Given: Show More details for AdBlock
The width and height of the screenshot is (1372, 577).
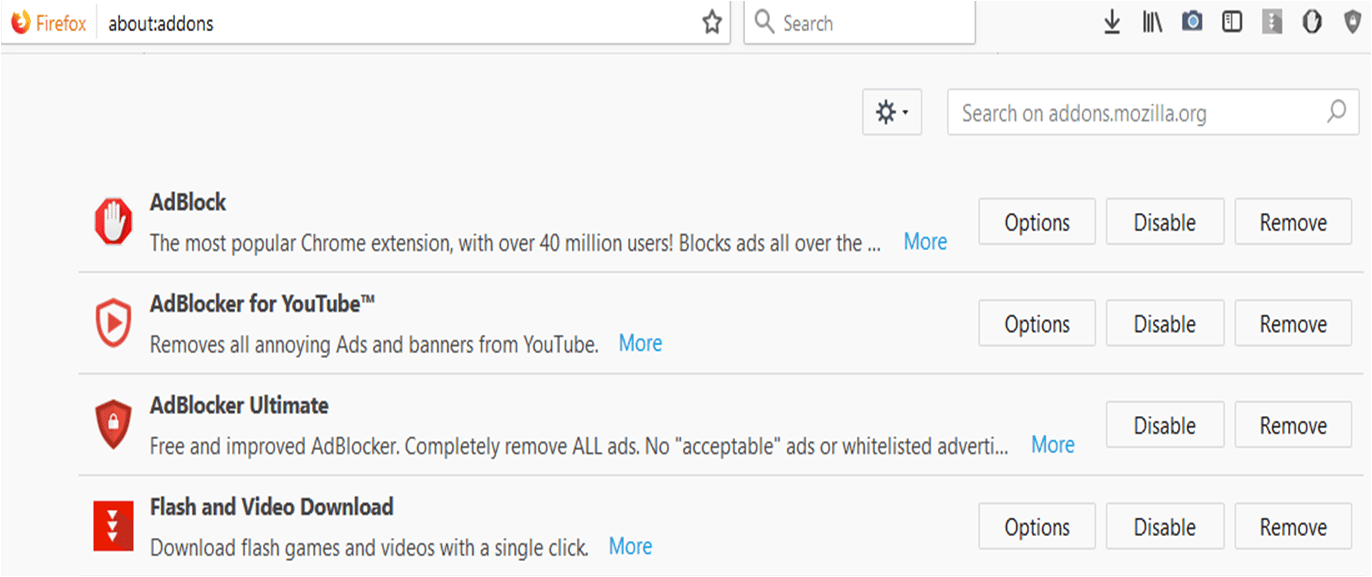Looking at the screenshot, I should [925, 241].
